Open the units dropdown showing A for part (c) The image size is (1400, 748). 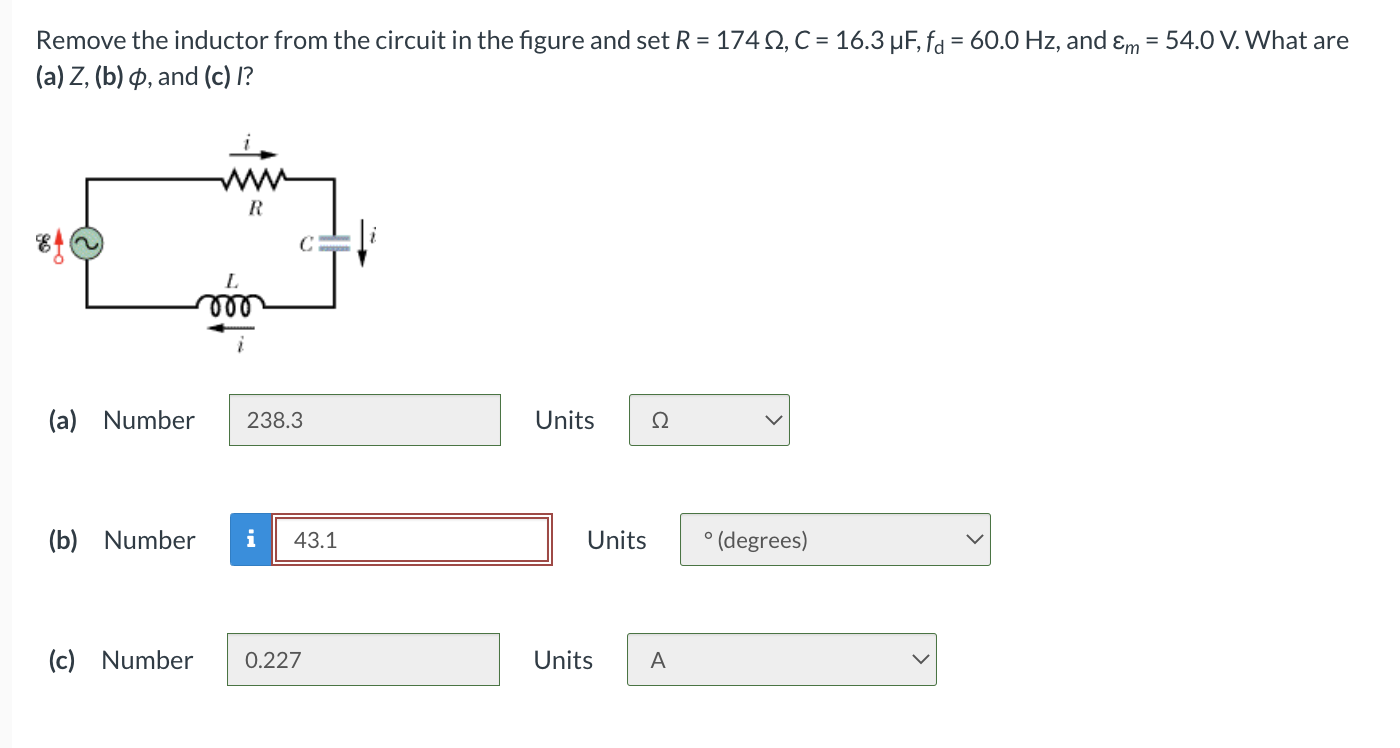tap(781, 659)
